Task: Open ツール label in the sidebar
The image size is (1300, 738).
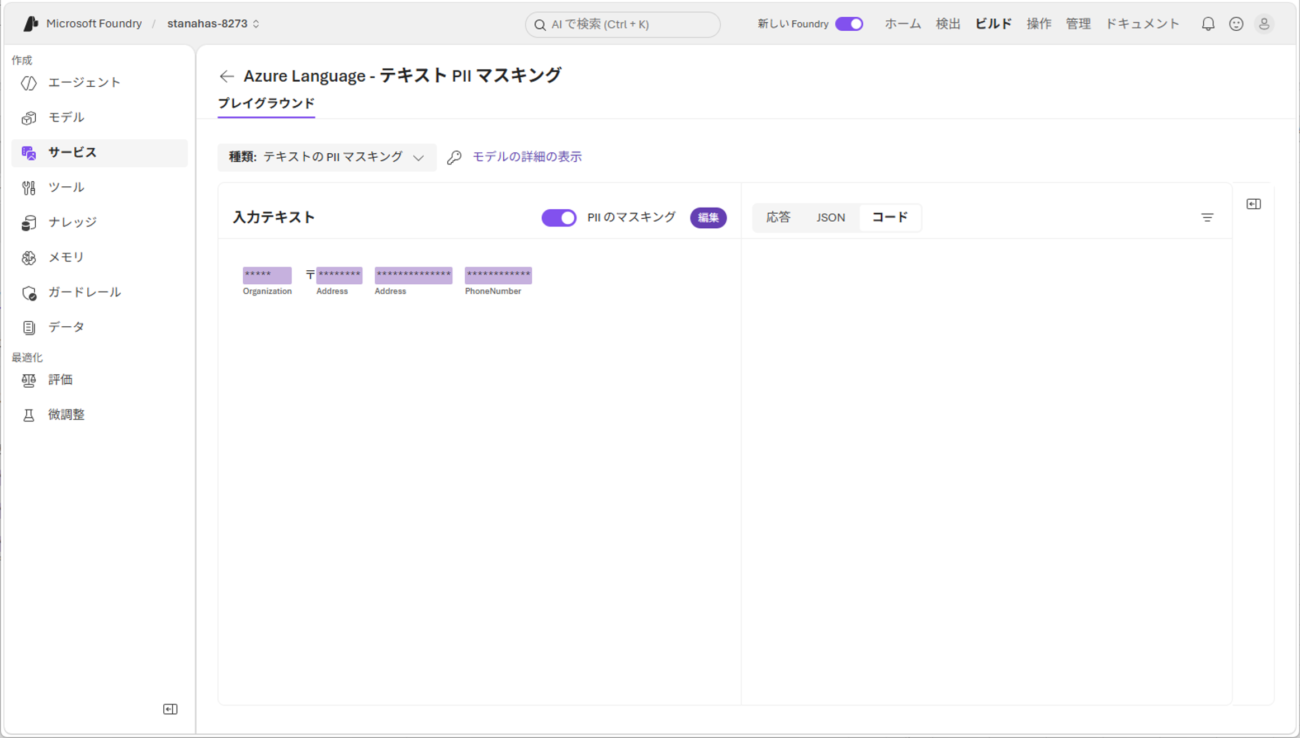Action: 66,188
